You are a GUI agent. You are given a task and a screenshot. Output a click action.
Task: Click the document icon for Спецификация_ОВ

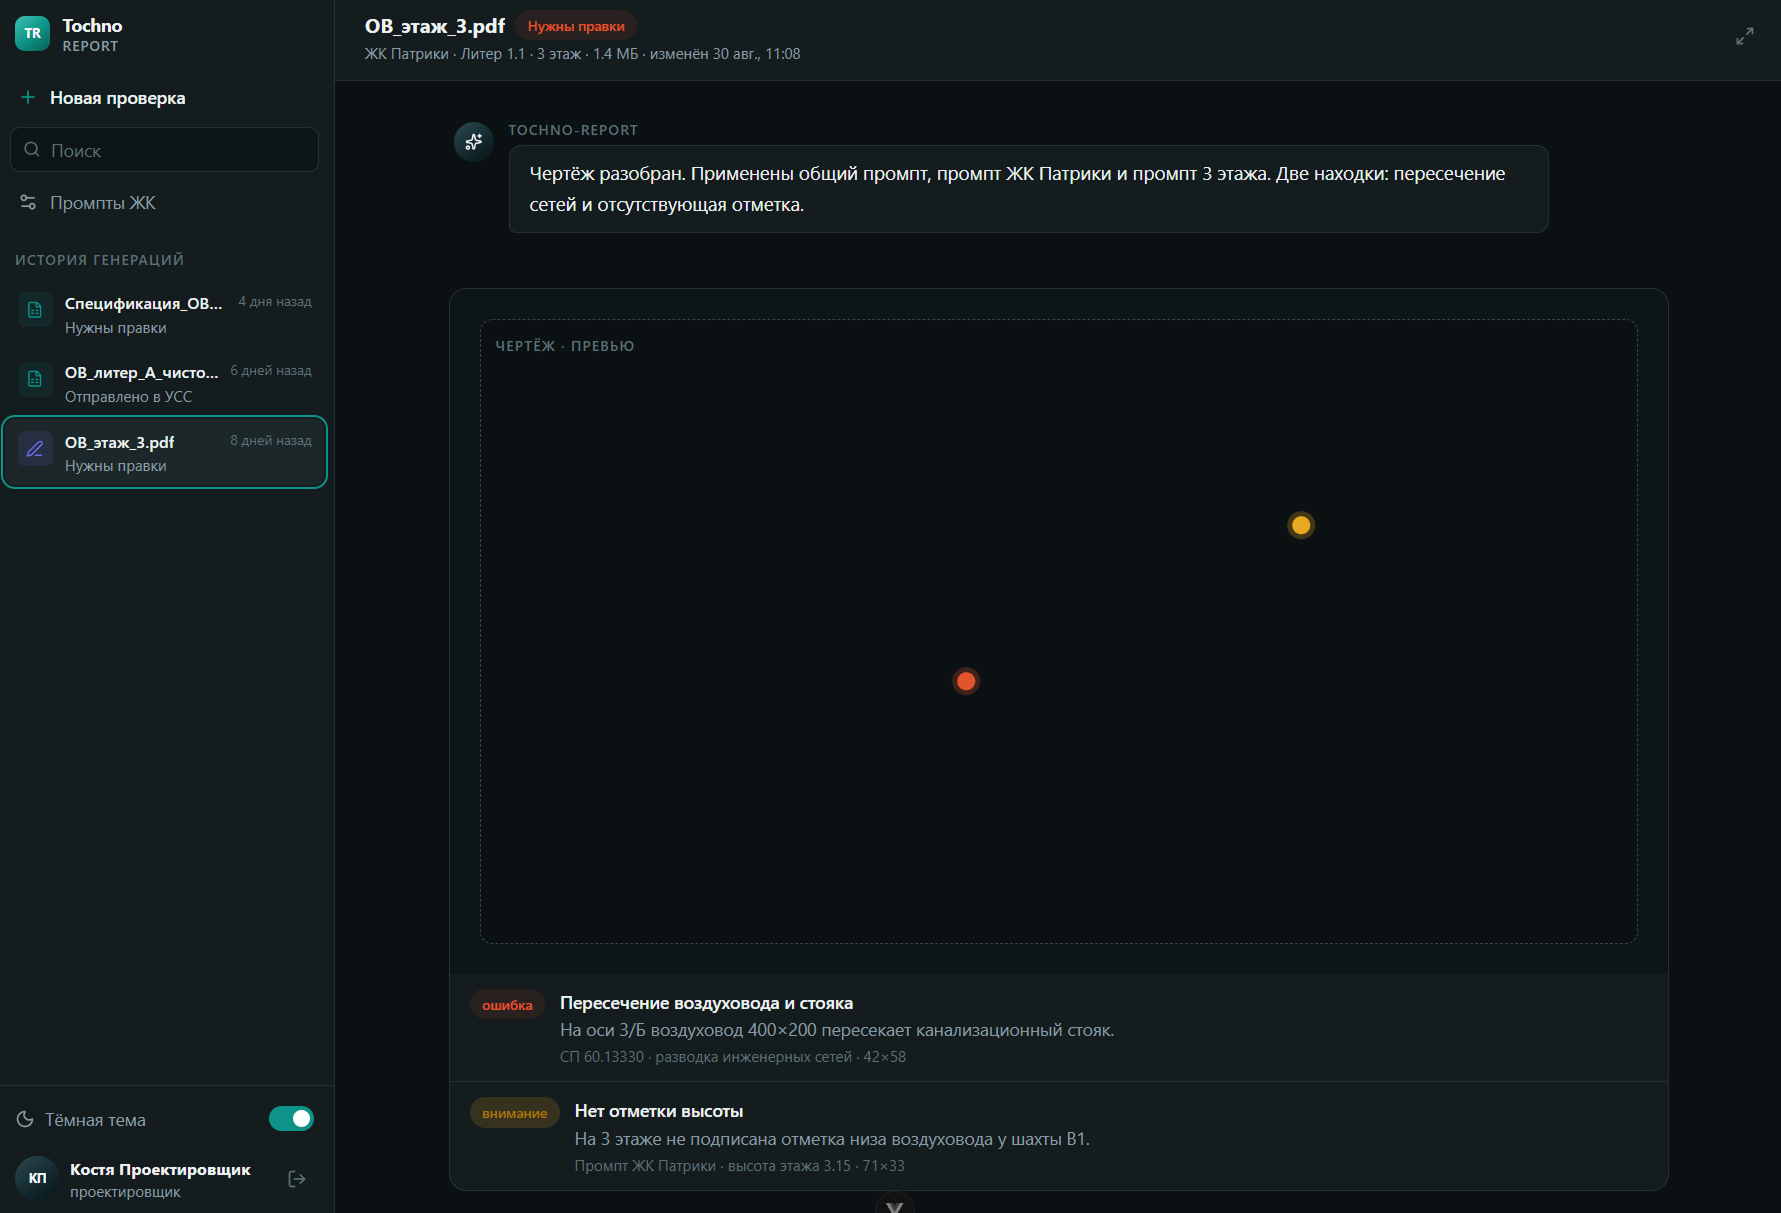point(35,310)
